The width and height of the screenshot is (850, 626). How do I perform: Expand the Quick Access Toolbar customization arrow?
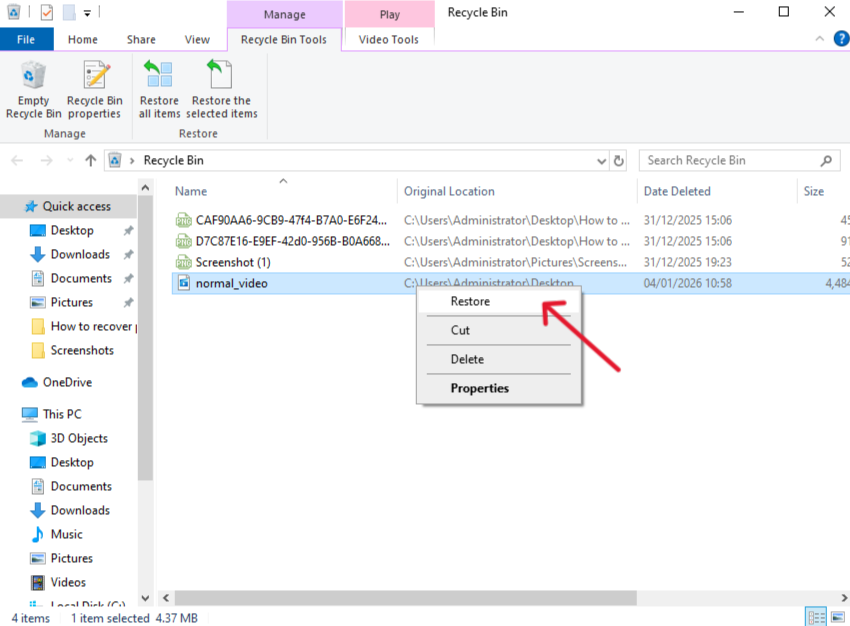(86, 12)
